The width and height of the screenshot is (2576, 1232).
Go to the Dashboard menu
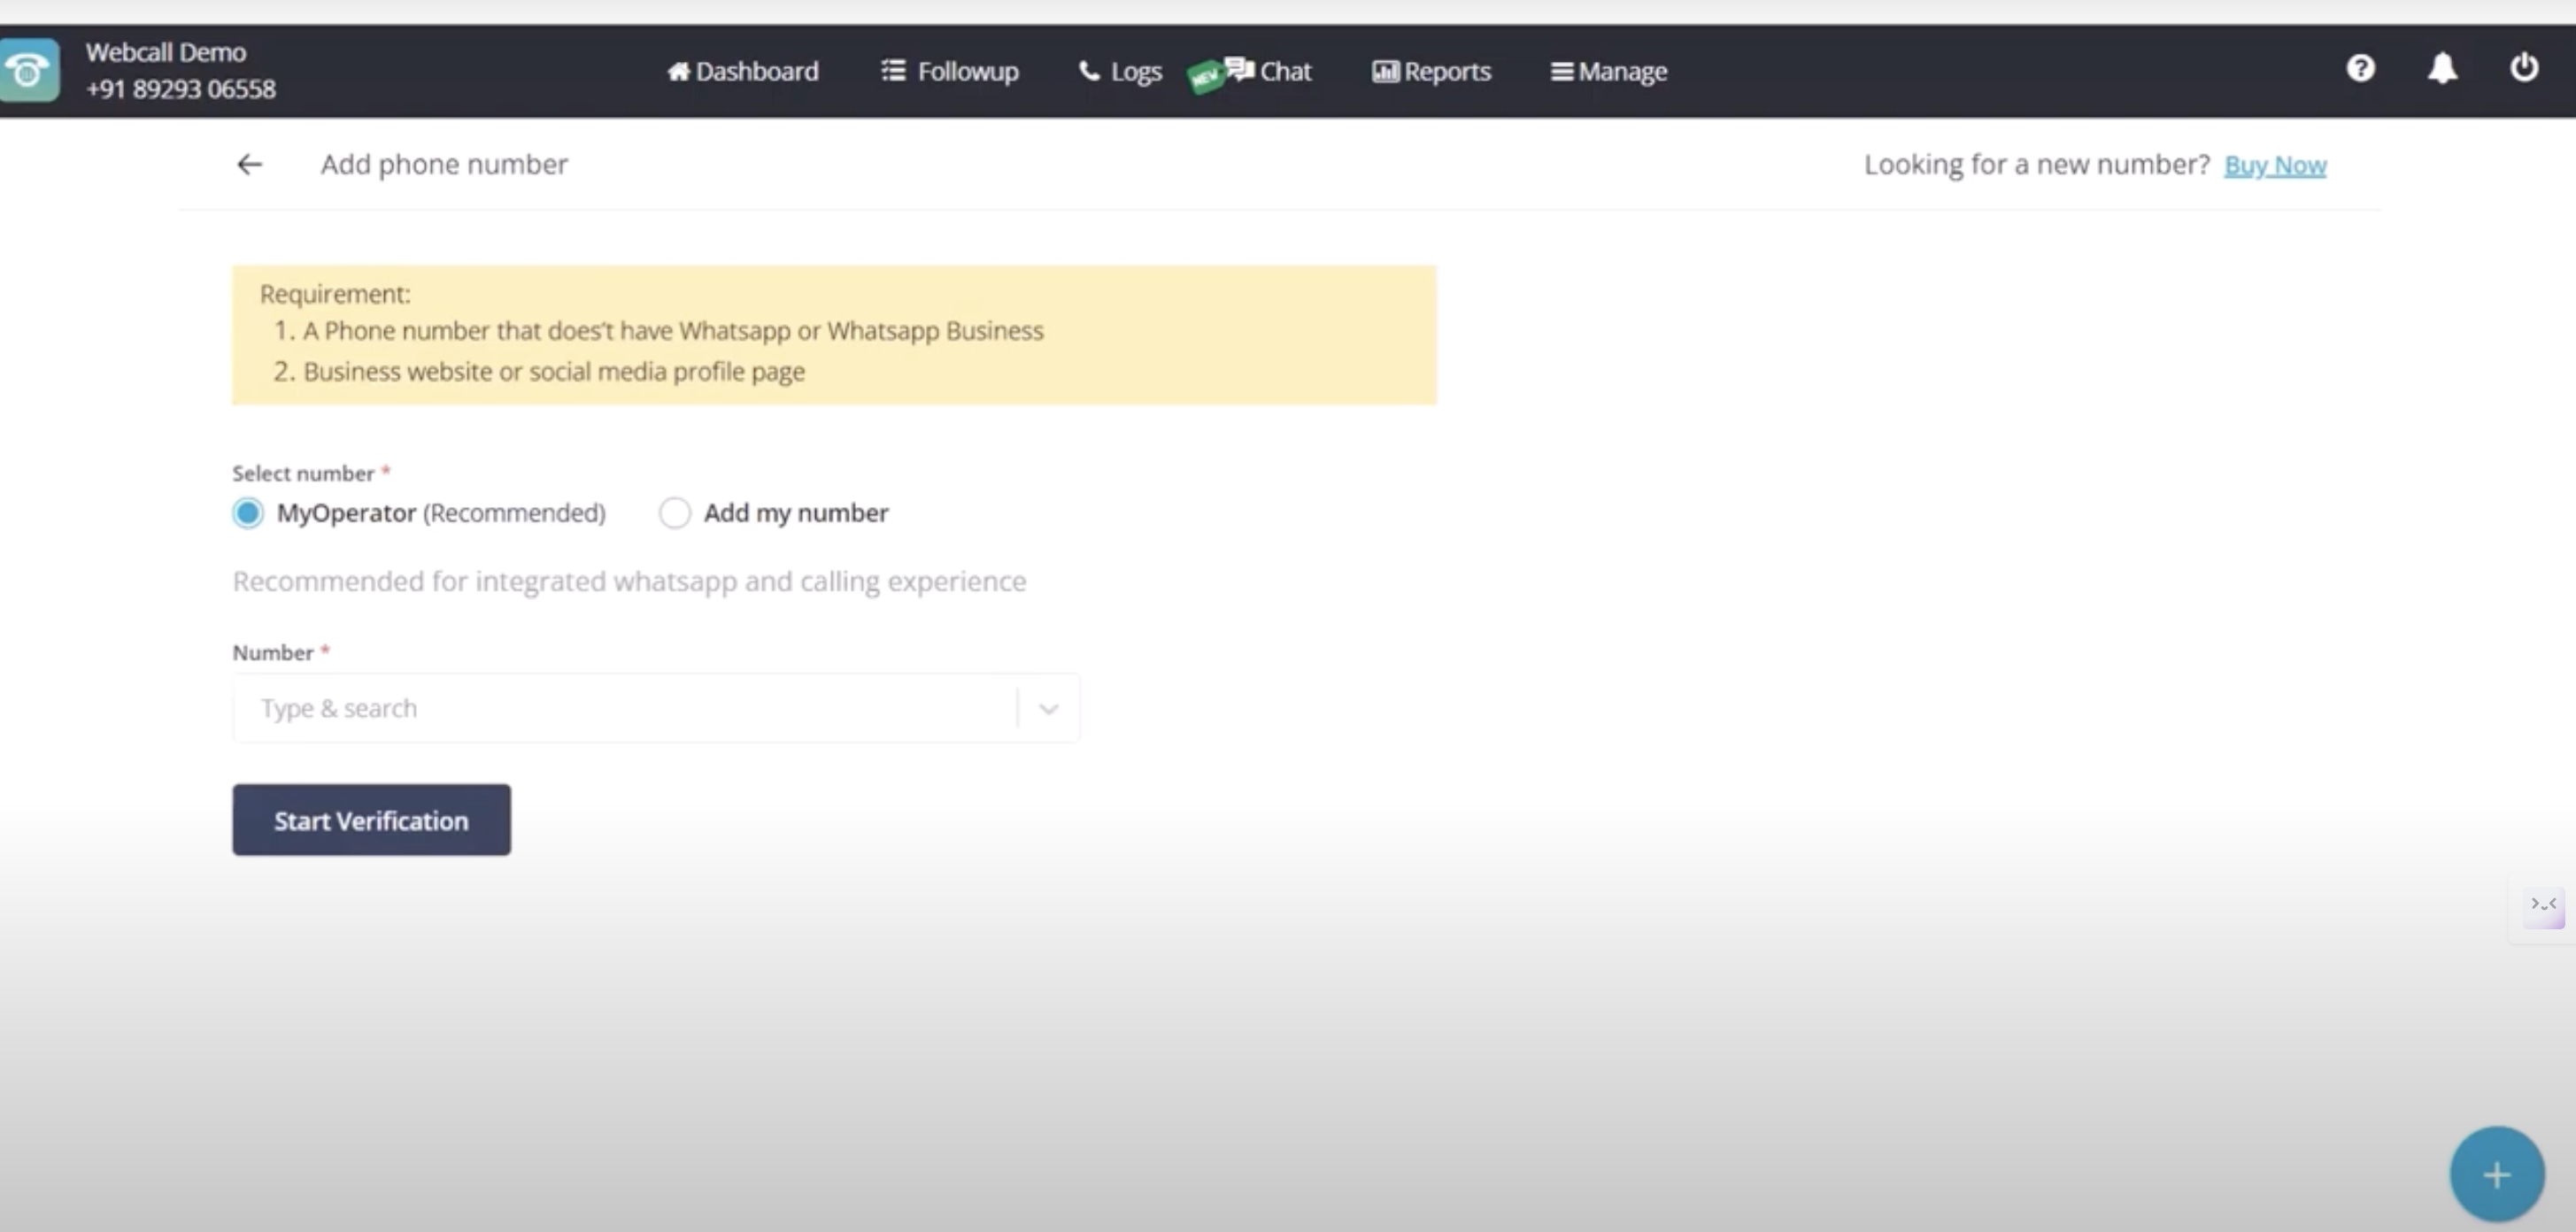click(741, 70)
